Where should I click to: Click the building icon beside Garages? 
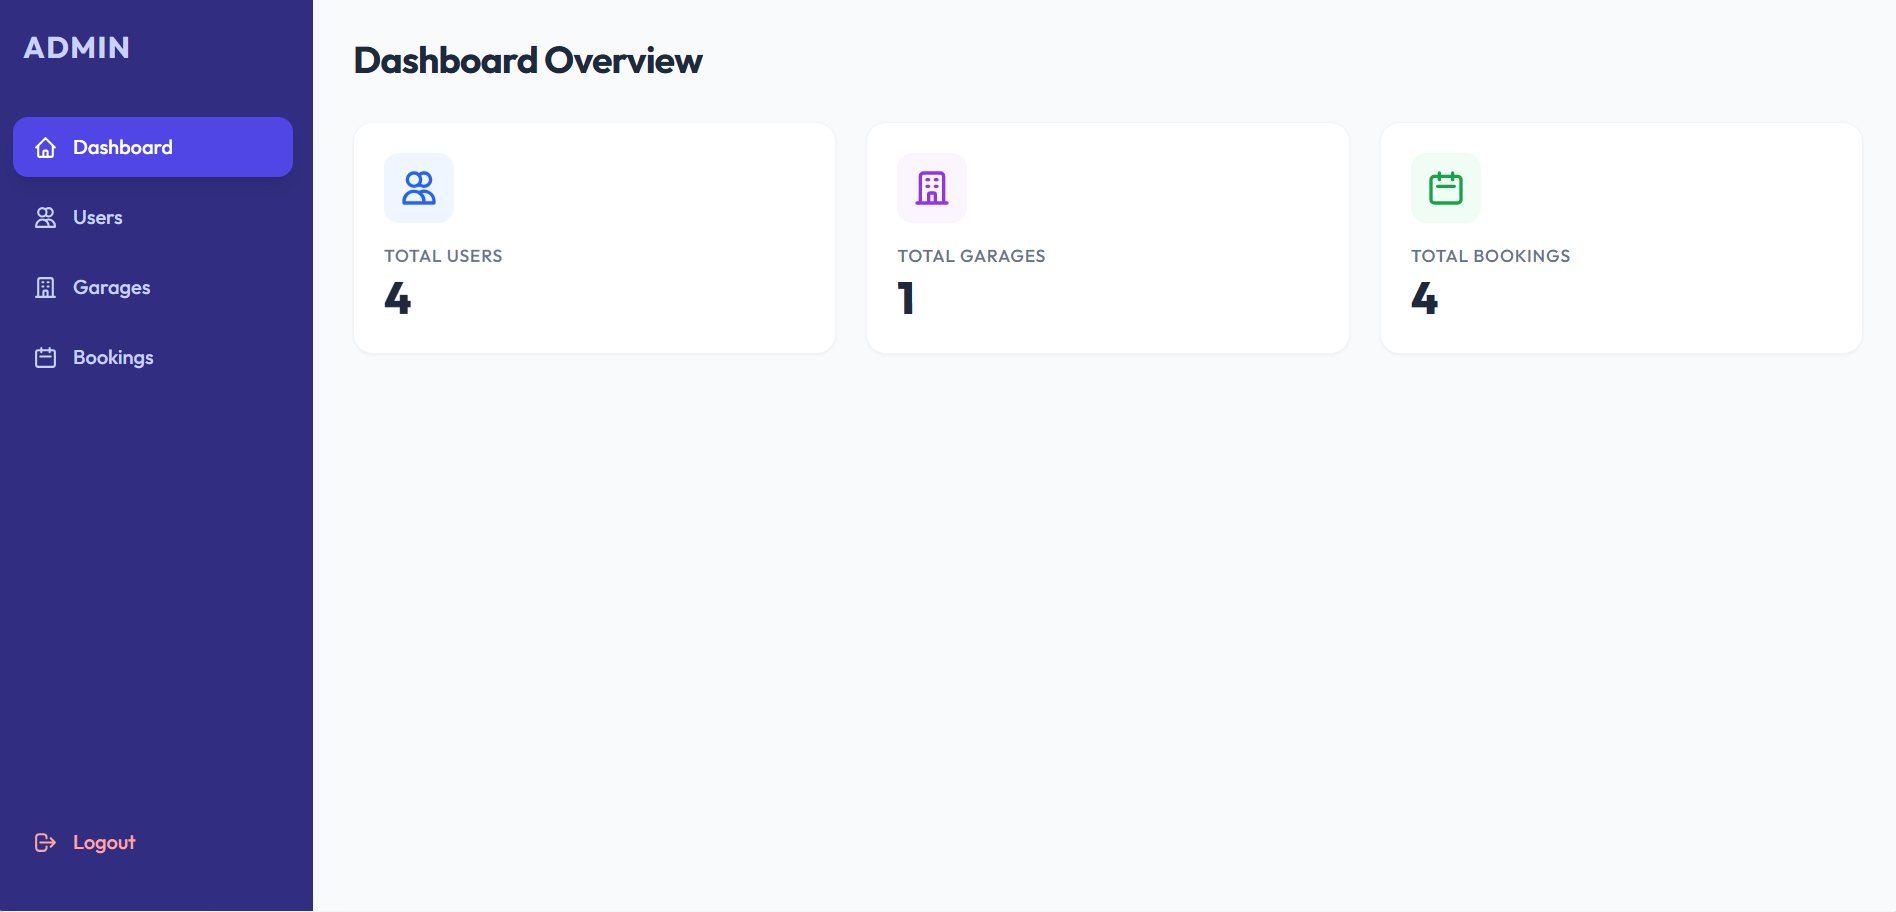click(x=45, y=288)
